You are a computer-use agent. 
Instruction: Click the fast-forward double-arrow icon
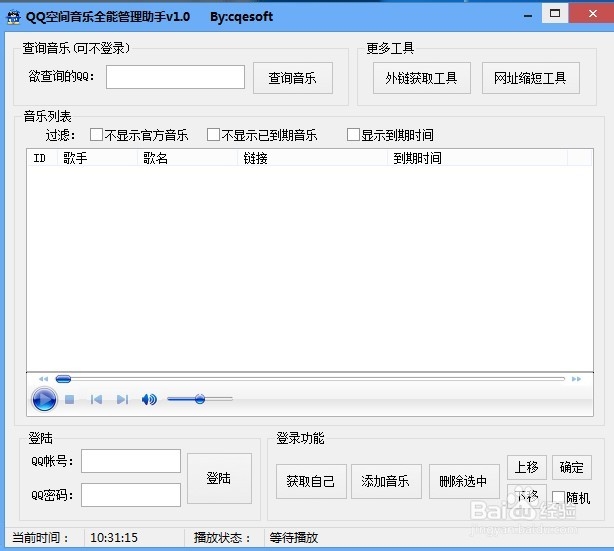(576, 379)
